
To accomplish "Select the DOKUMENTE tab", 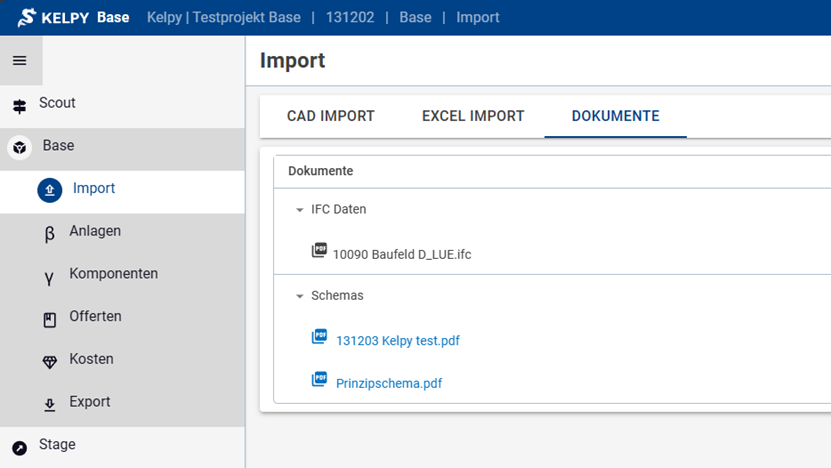I will [615, 116].
